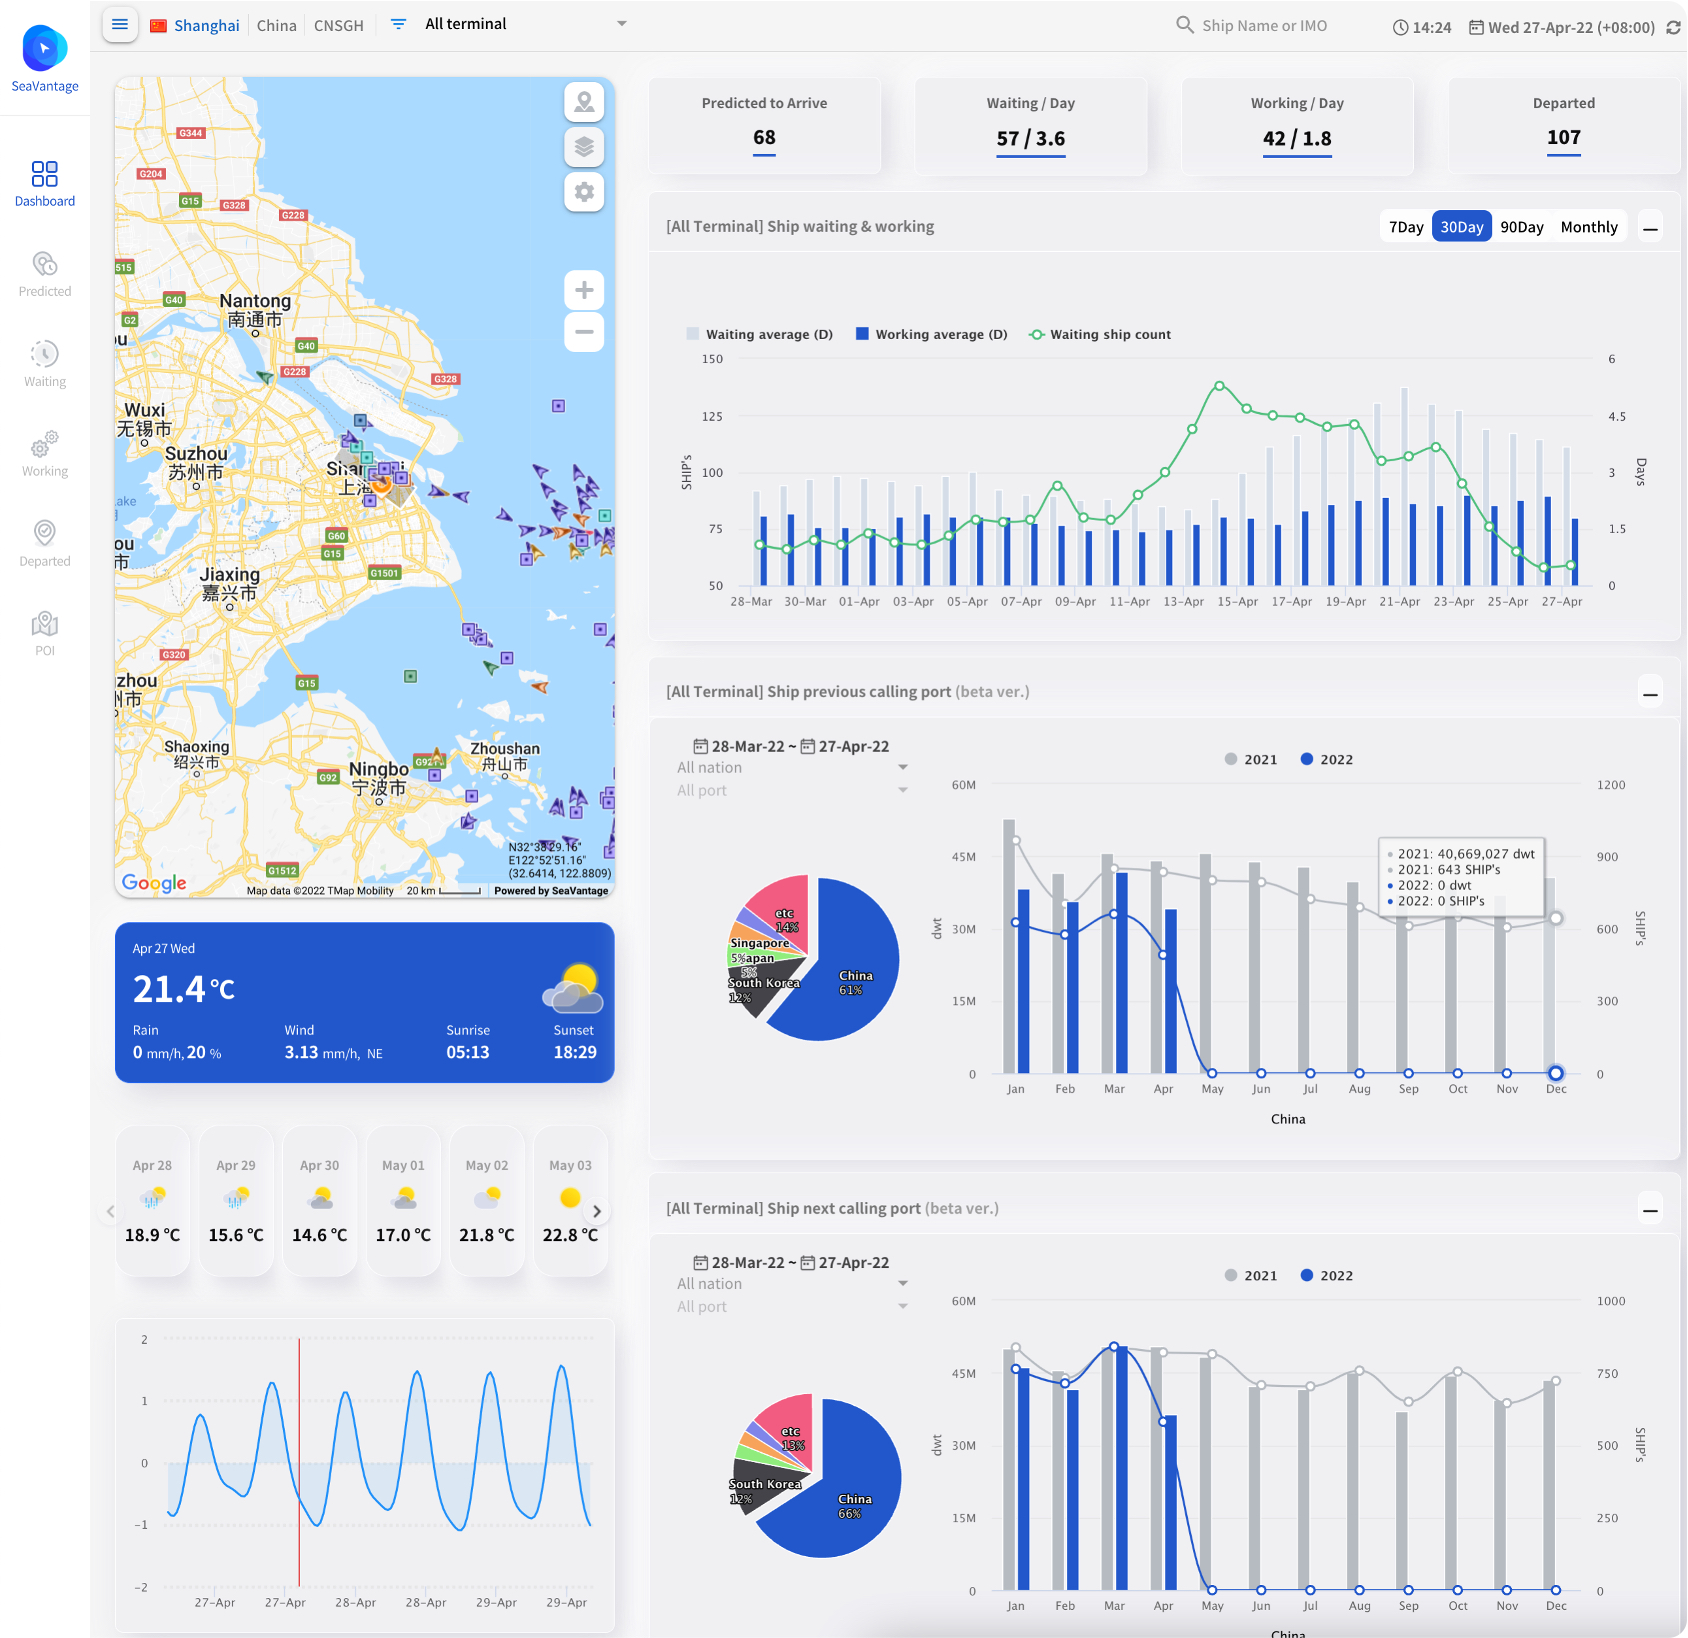Toggle 2022 series in next calling port chart
This screenshot has width=1688, height=1638.
[1327, 1275]
